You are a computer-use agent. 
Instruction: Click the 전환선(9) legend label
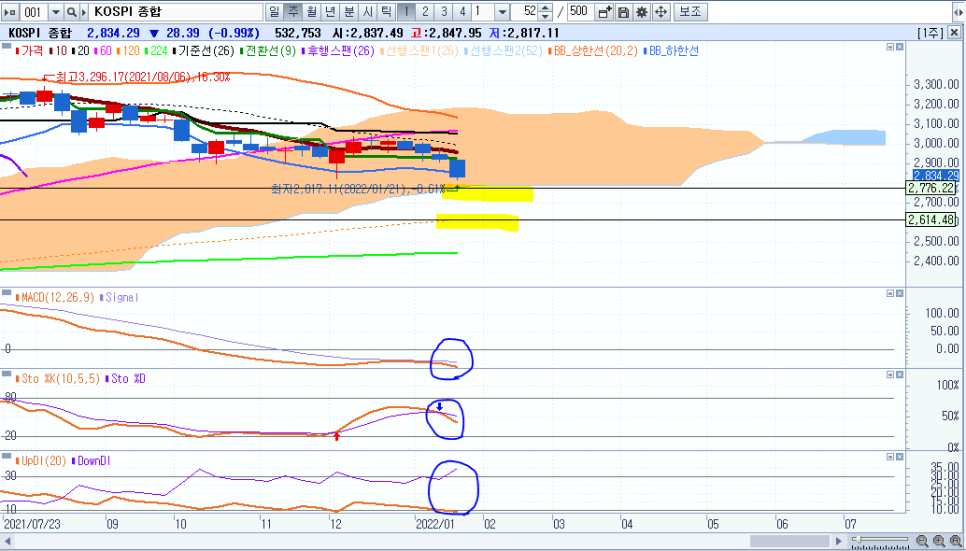coord(269,51)
